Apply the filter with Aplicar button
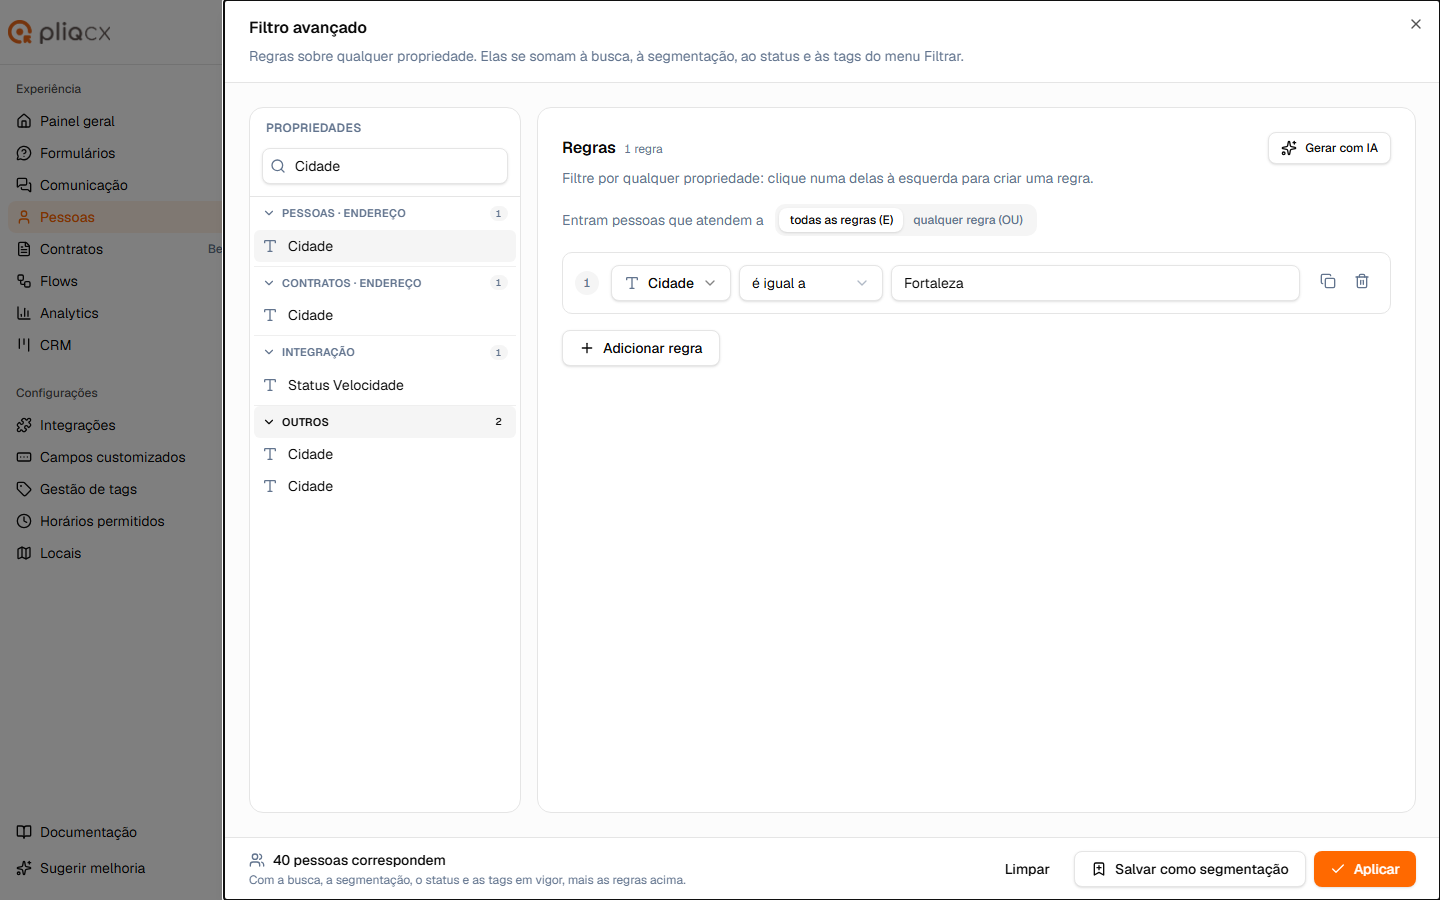This screenshot has height=900, width=1440. point(1365,869)
